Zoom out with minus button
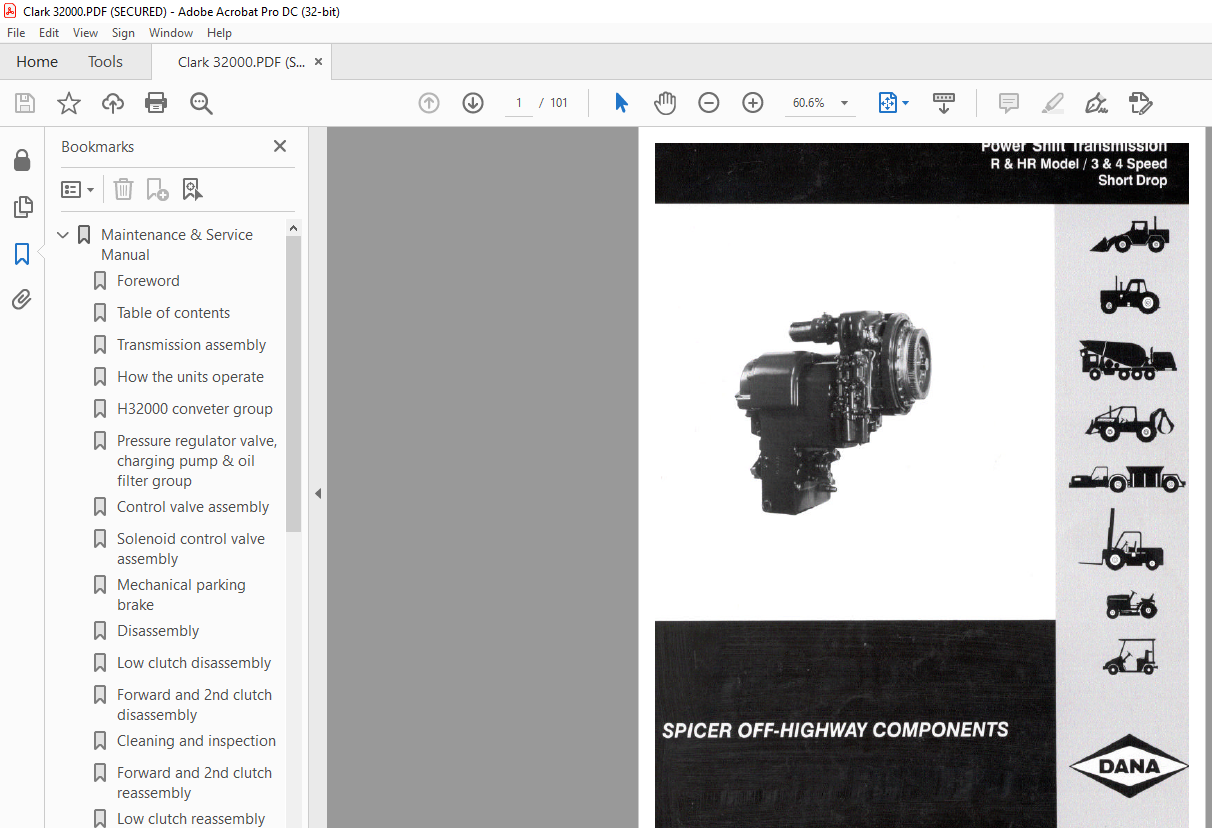1212x828 pixels. pyautogui.click(x=709, y=103)
